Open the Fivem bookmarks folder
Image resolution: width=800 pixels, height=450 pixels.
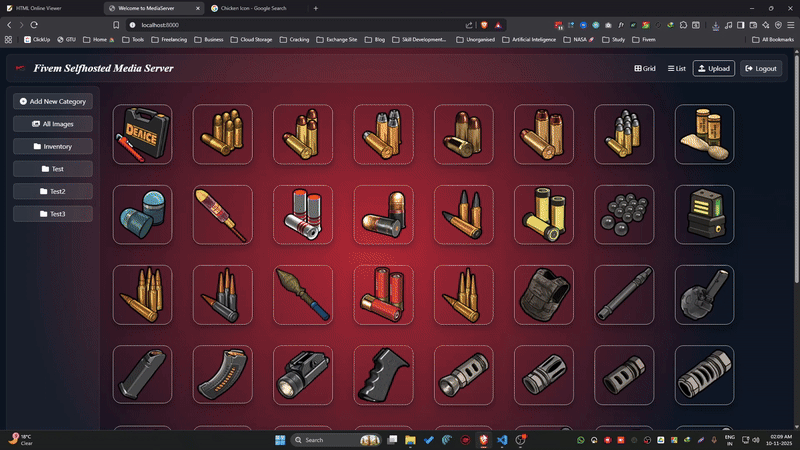(644, 39)
